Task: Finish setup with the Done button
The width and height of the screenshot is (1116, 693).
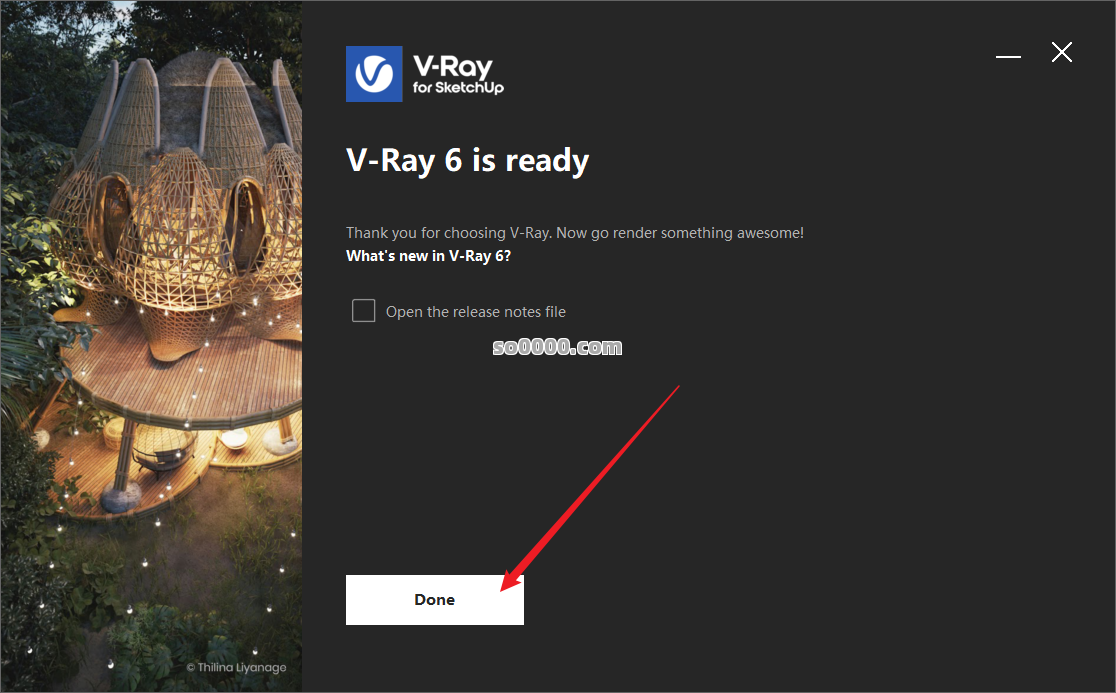Action: pos(435,600)
